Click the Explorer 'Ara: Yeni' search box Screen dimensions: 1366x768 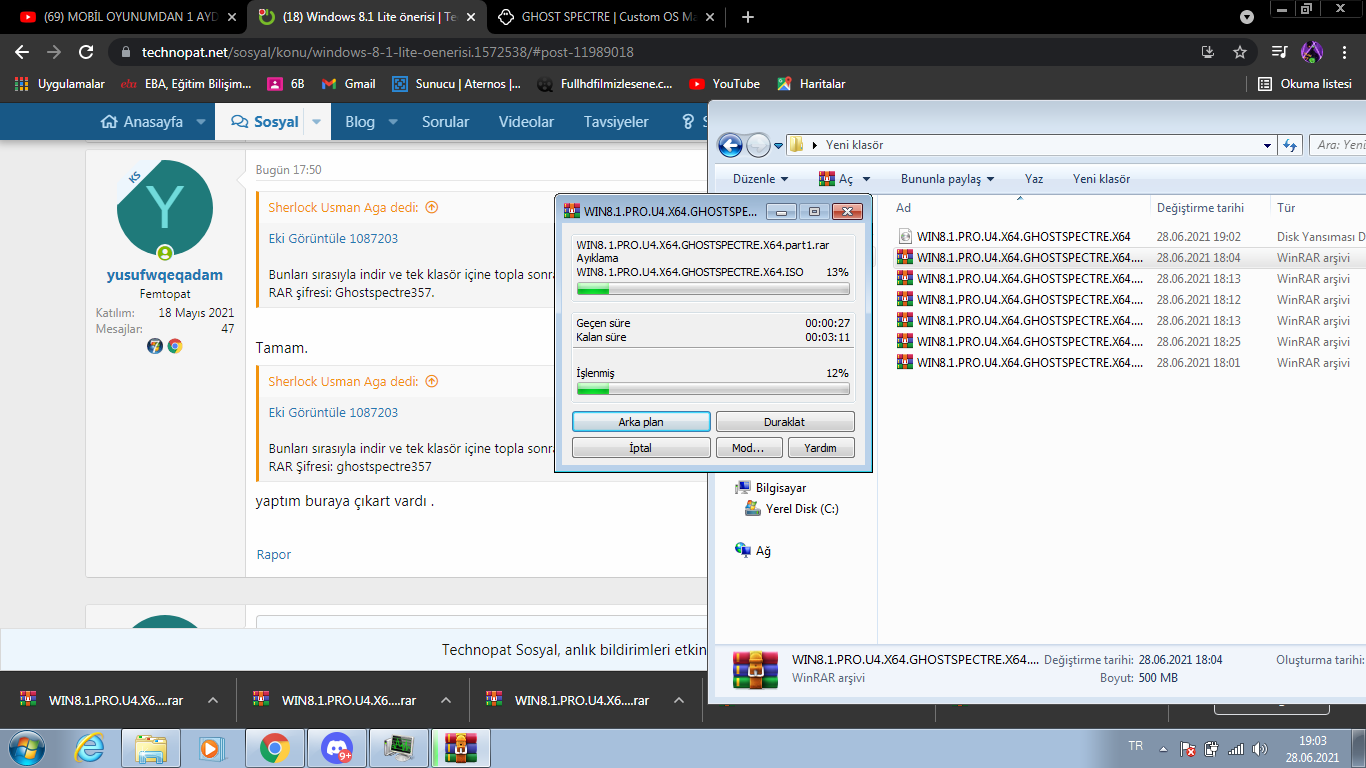pyautogui.click(x=1338, y=145)
